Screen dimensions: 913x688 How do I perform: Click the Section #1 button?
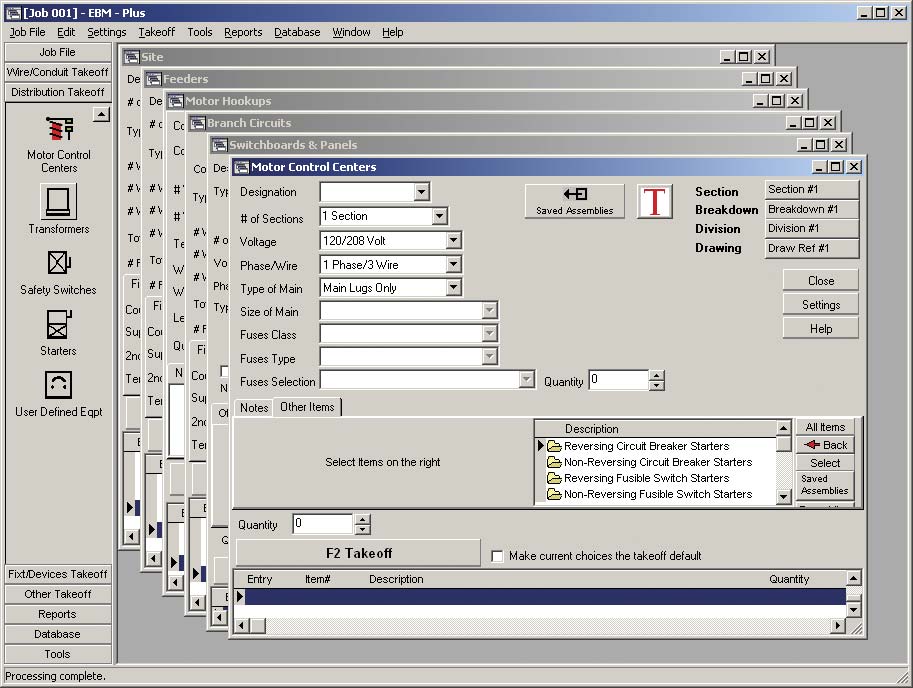coord(811,189)
